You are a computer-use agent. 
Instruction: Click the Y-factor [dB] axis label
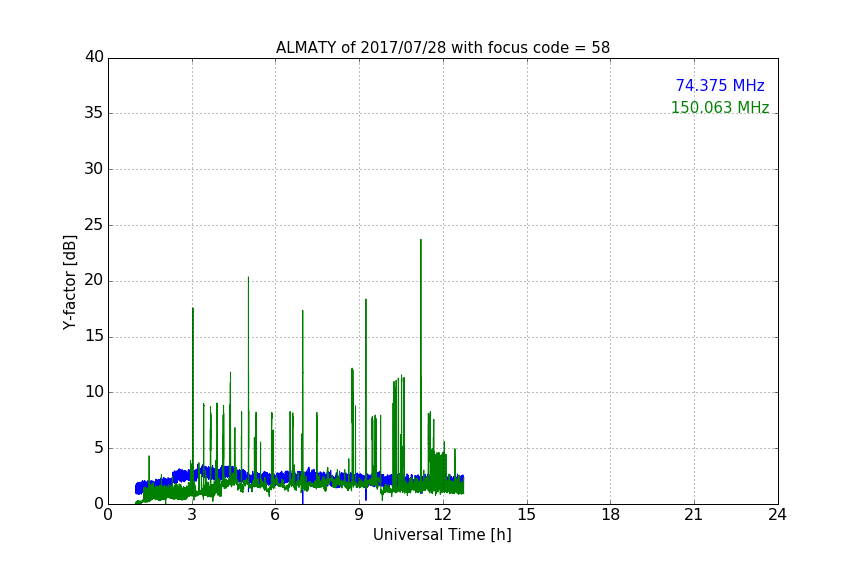(x=69, y=282)
